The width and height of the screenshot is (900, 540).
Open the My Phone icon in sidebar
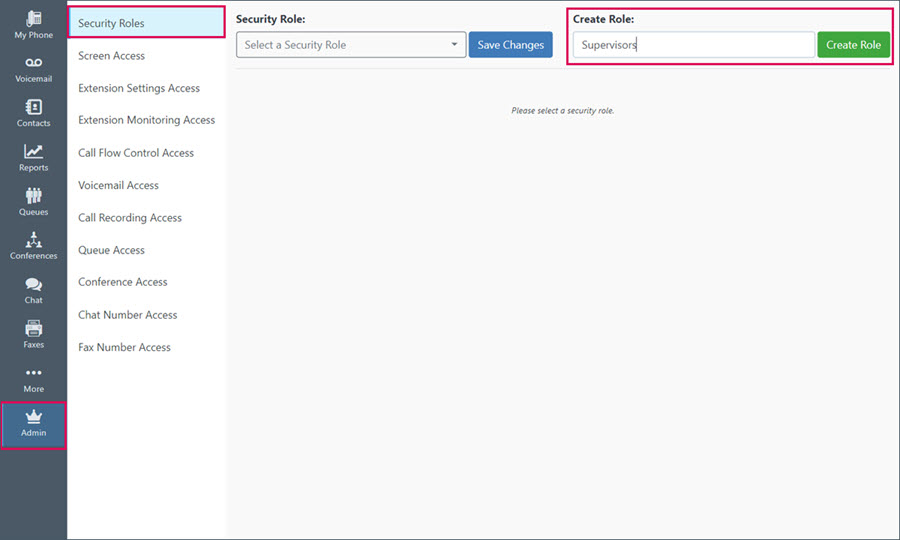[33, 18]
